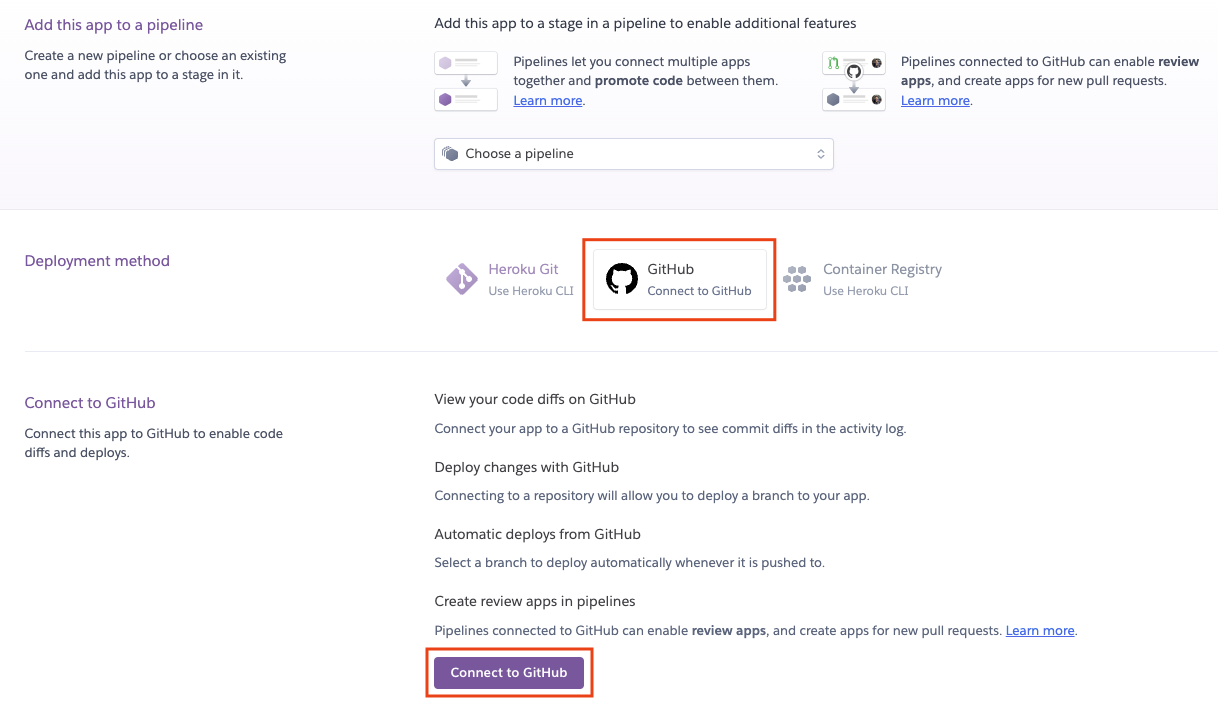
Task: Click 'Add this app to a stage' description
Action: [646, 23]
